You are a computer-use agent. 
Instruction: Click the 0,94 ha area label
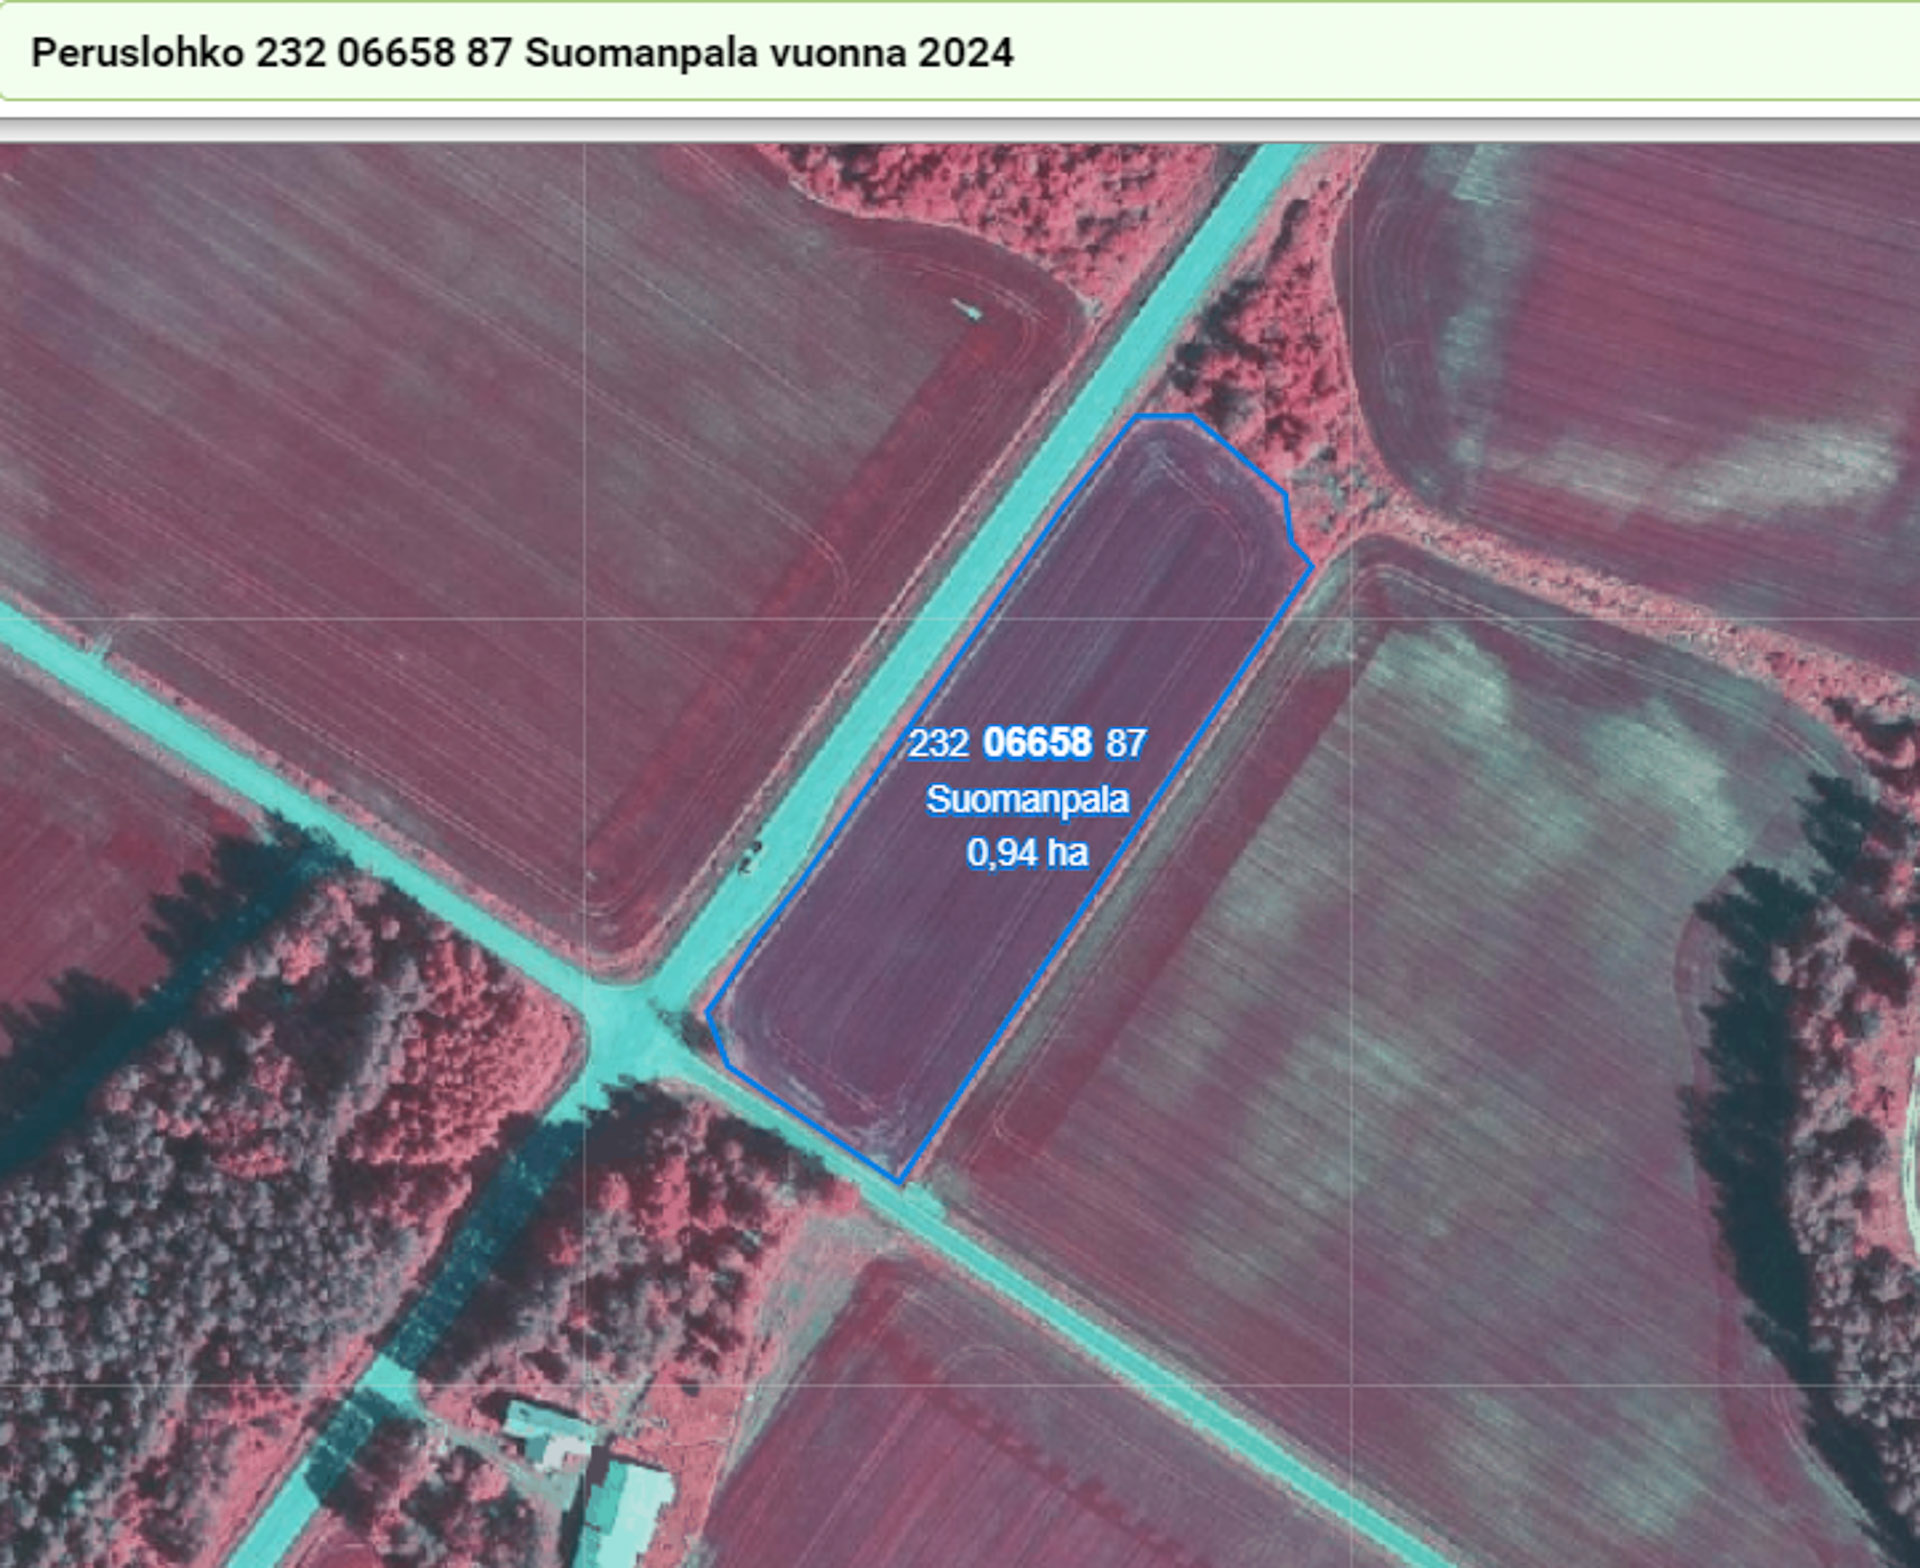tap(1027, 852)
